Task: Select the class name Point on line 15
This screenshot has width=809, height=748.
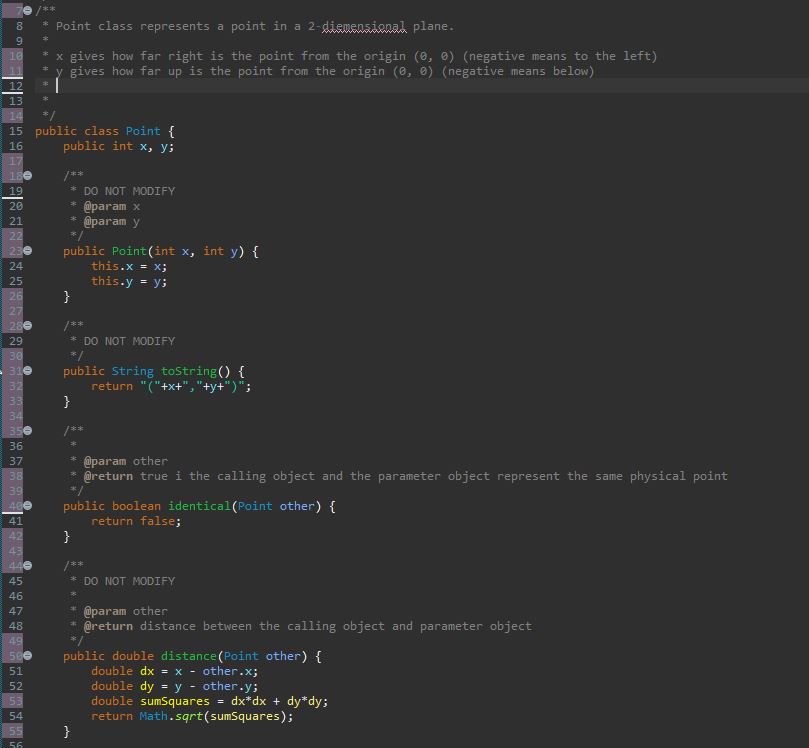Action: 142,130
